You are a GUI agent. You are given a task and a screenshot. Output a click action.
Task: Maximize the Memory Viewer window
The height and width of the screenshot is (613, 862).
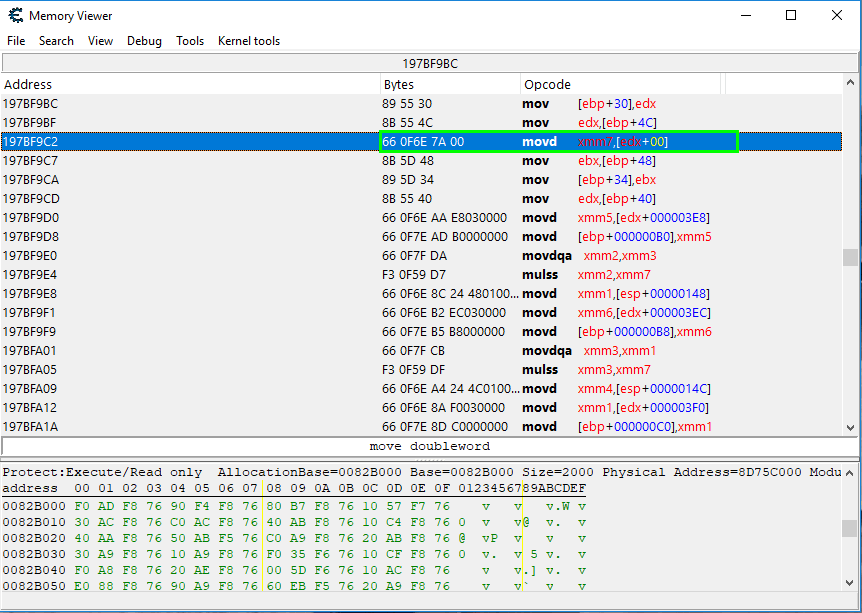pyautogui.click(x=791, y=15)
